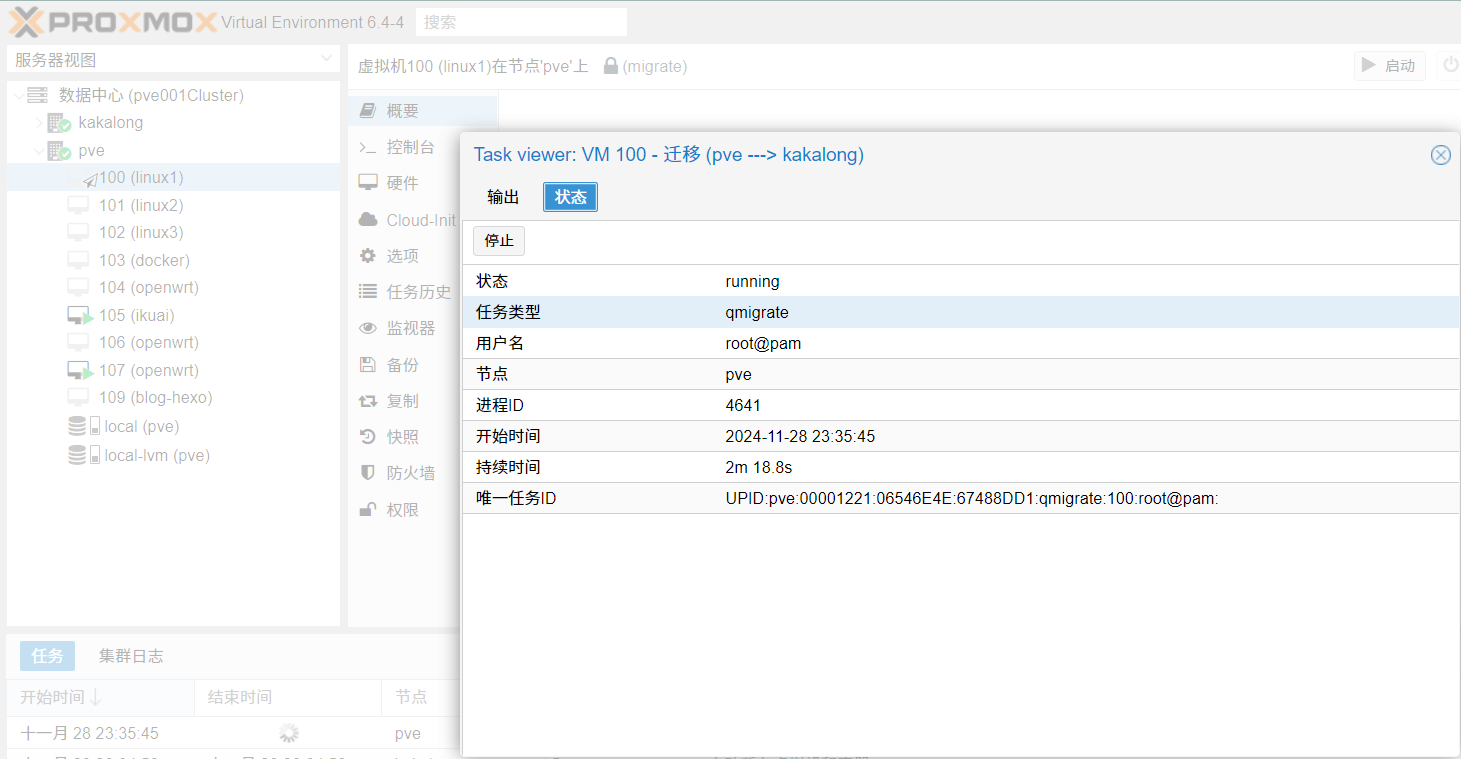This screenshot has height=759, width=1461.
Task: Select 103 (docker) in the tree
Action: (143, 260)
